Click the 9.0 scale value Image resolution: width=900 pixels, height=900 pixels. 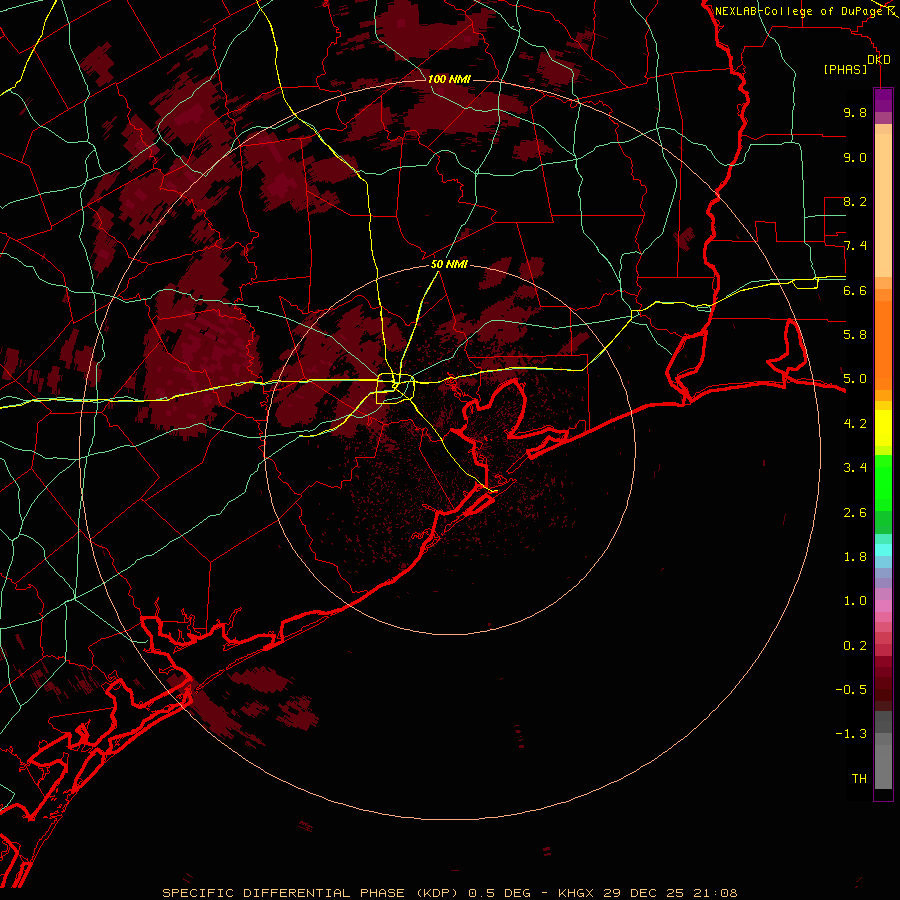(x=855, y=157)
